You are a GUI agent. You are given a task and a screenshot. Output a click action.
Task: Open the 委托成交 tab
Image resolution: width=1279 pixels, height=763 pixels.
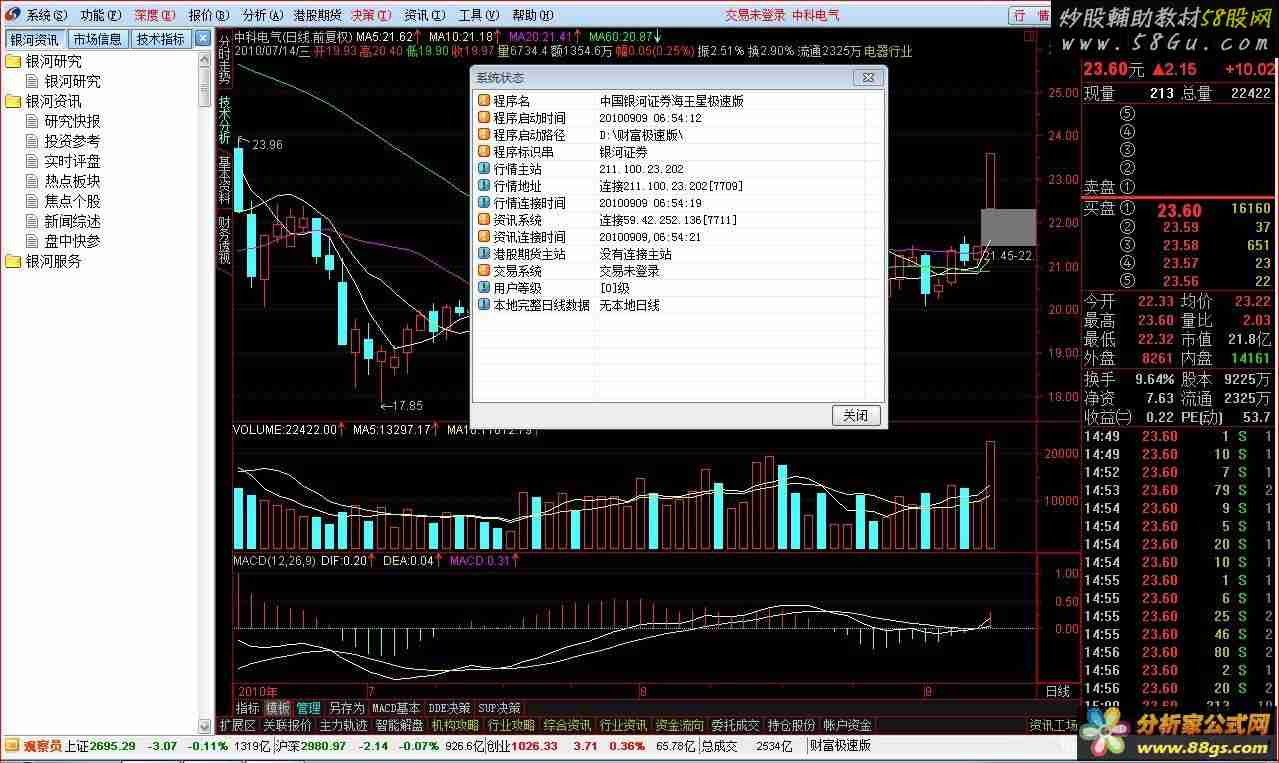click(735, 725)
